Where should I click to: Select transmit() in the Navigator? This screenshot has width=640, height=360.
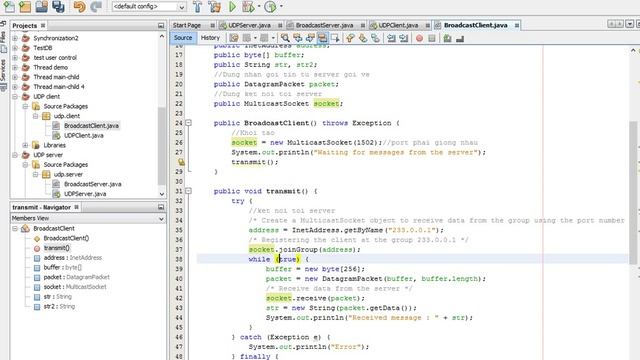(x=56, y=248)
